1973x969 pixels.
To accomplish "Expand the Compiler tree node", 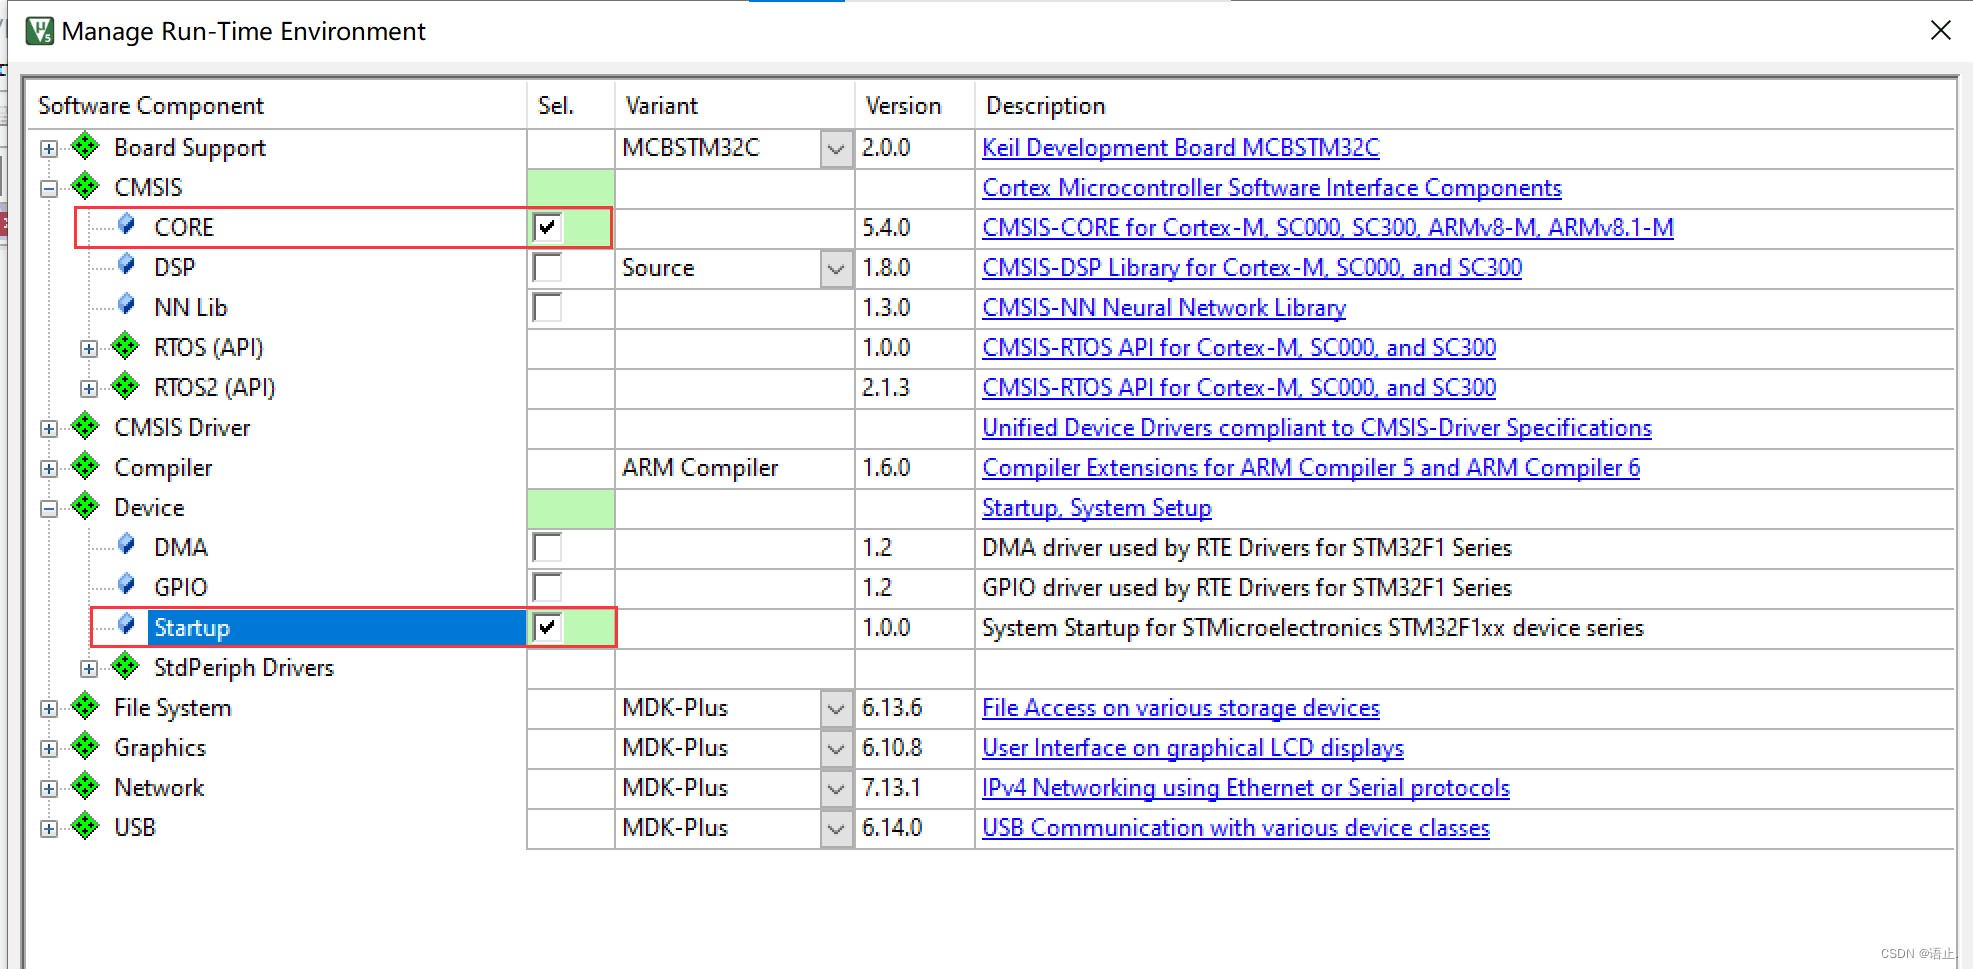I will point(48,469).
